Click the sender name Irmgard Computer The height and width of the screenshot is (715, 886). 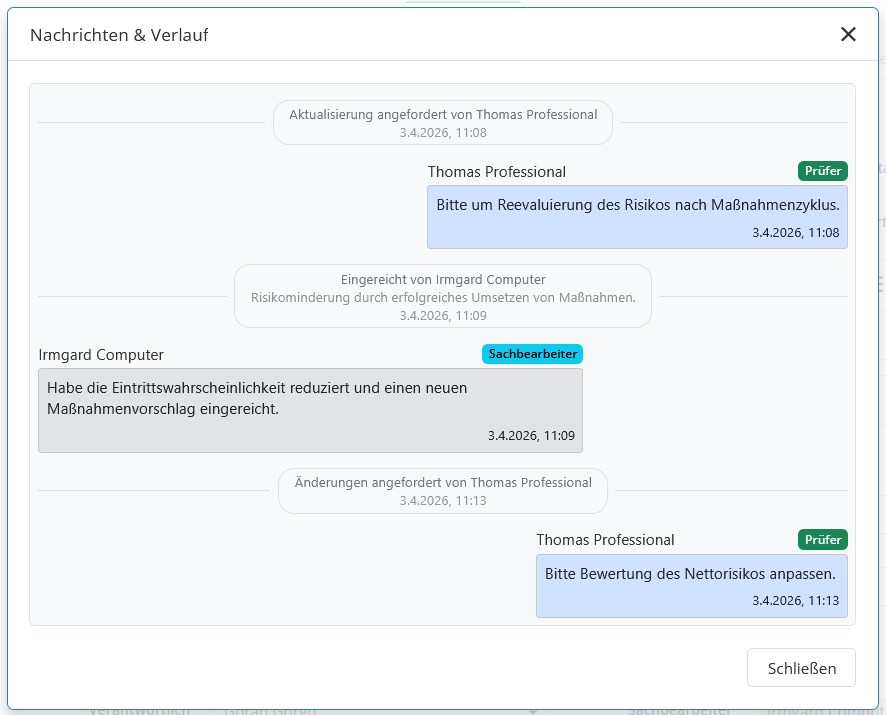pos(101,355)
